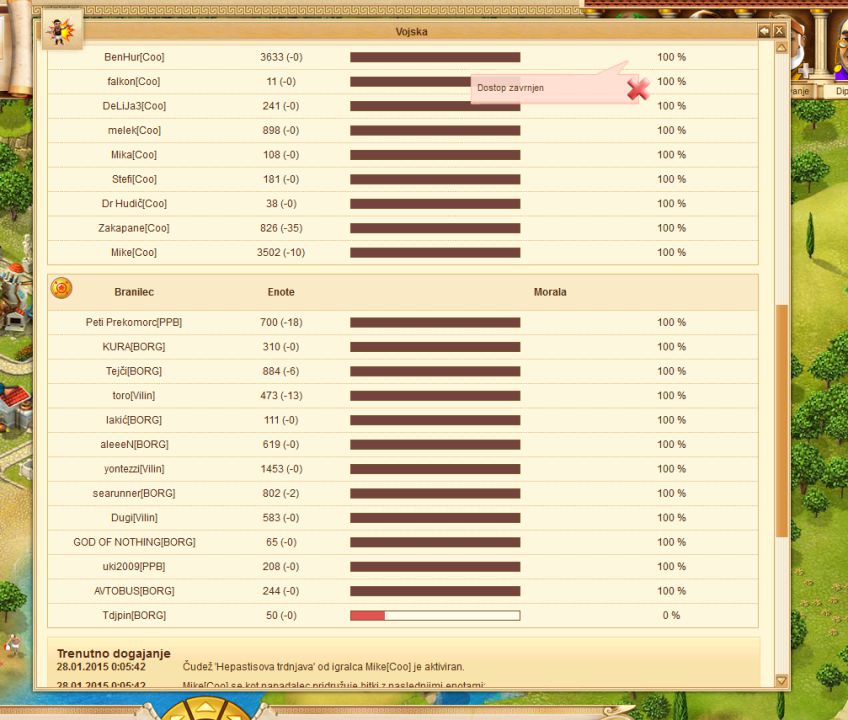Click the units value 884 (-6)
The image size is (848, 720).
(281, 371)
